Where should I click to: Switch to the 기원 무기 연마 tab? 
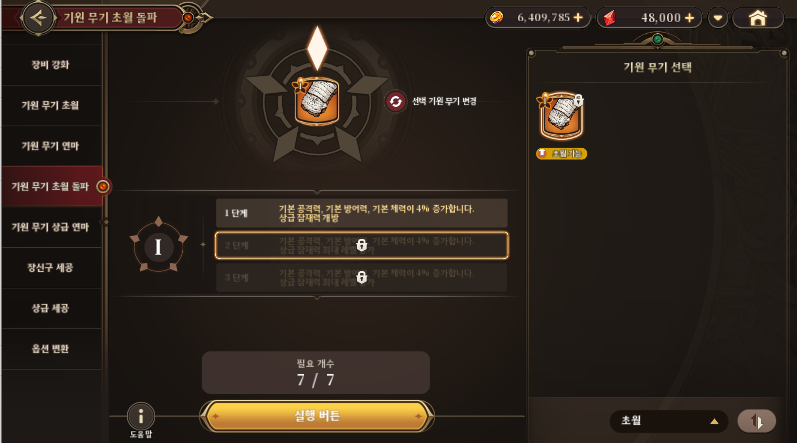pyautogui.click(x=51, y=146)
